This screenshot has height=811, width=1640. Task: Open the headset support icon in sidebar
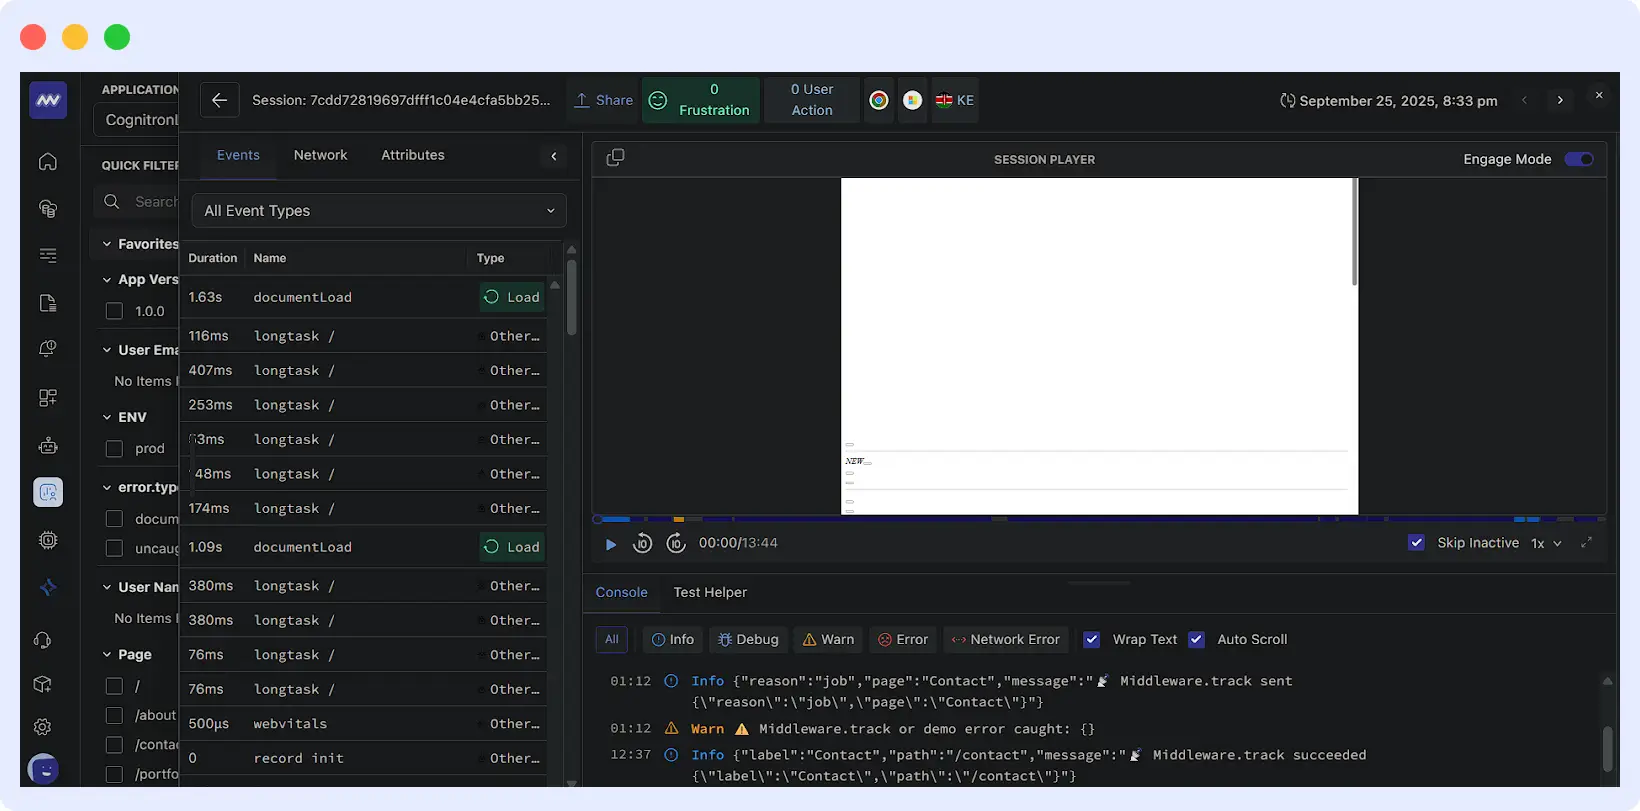(x=43, y=640)
